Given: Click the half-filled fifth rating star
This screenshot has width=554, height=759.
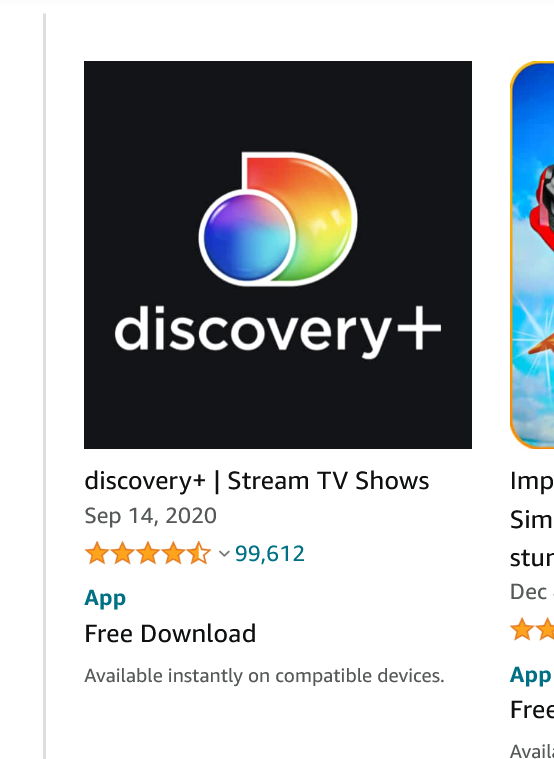Looking at the screenshot, I should (199, 553).
